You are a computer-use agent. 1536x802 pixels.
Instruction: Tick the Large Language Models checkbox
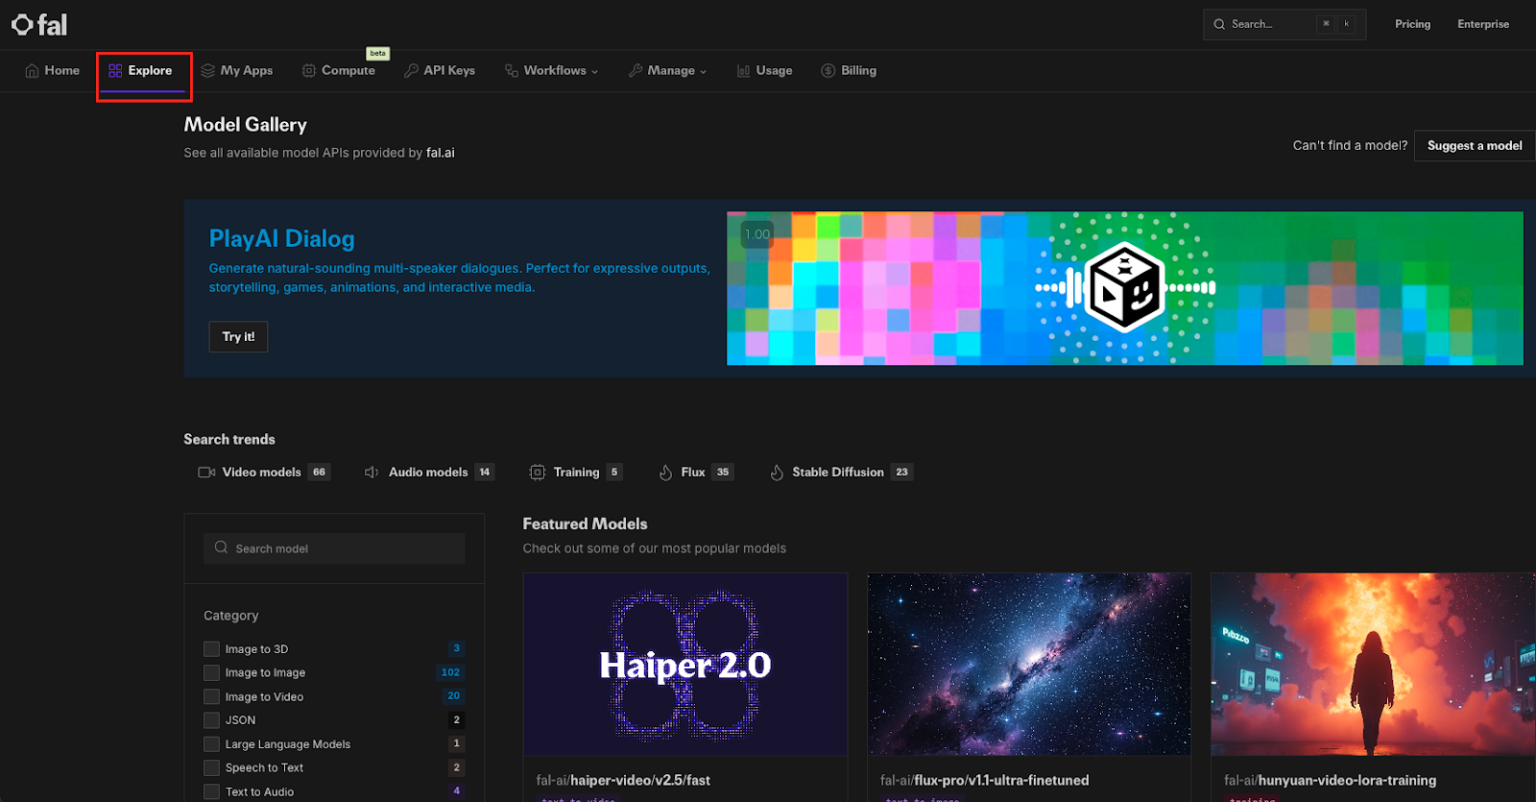pos(211,744)
